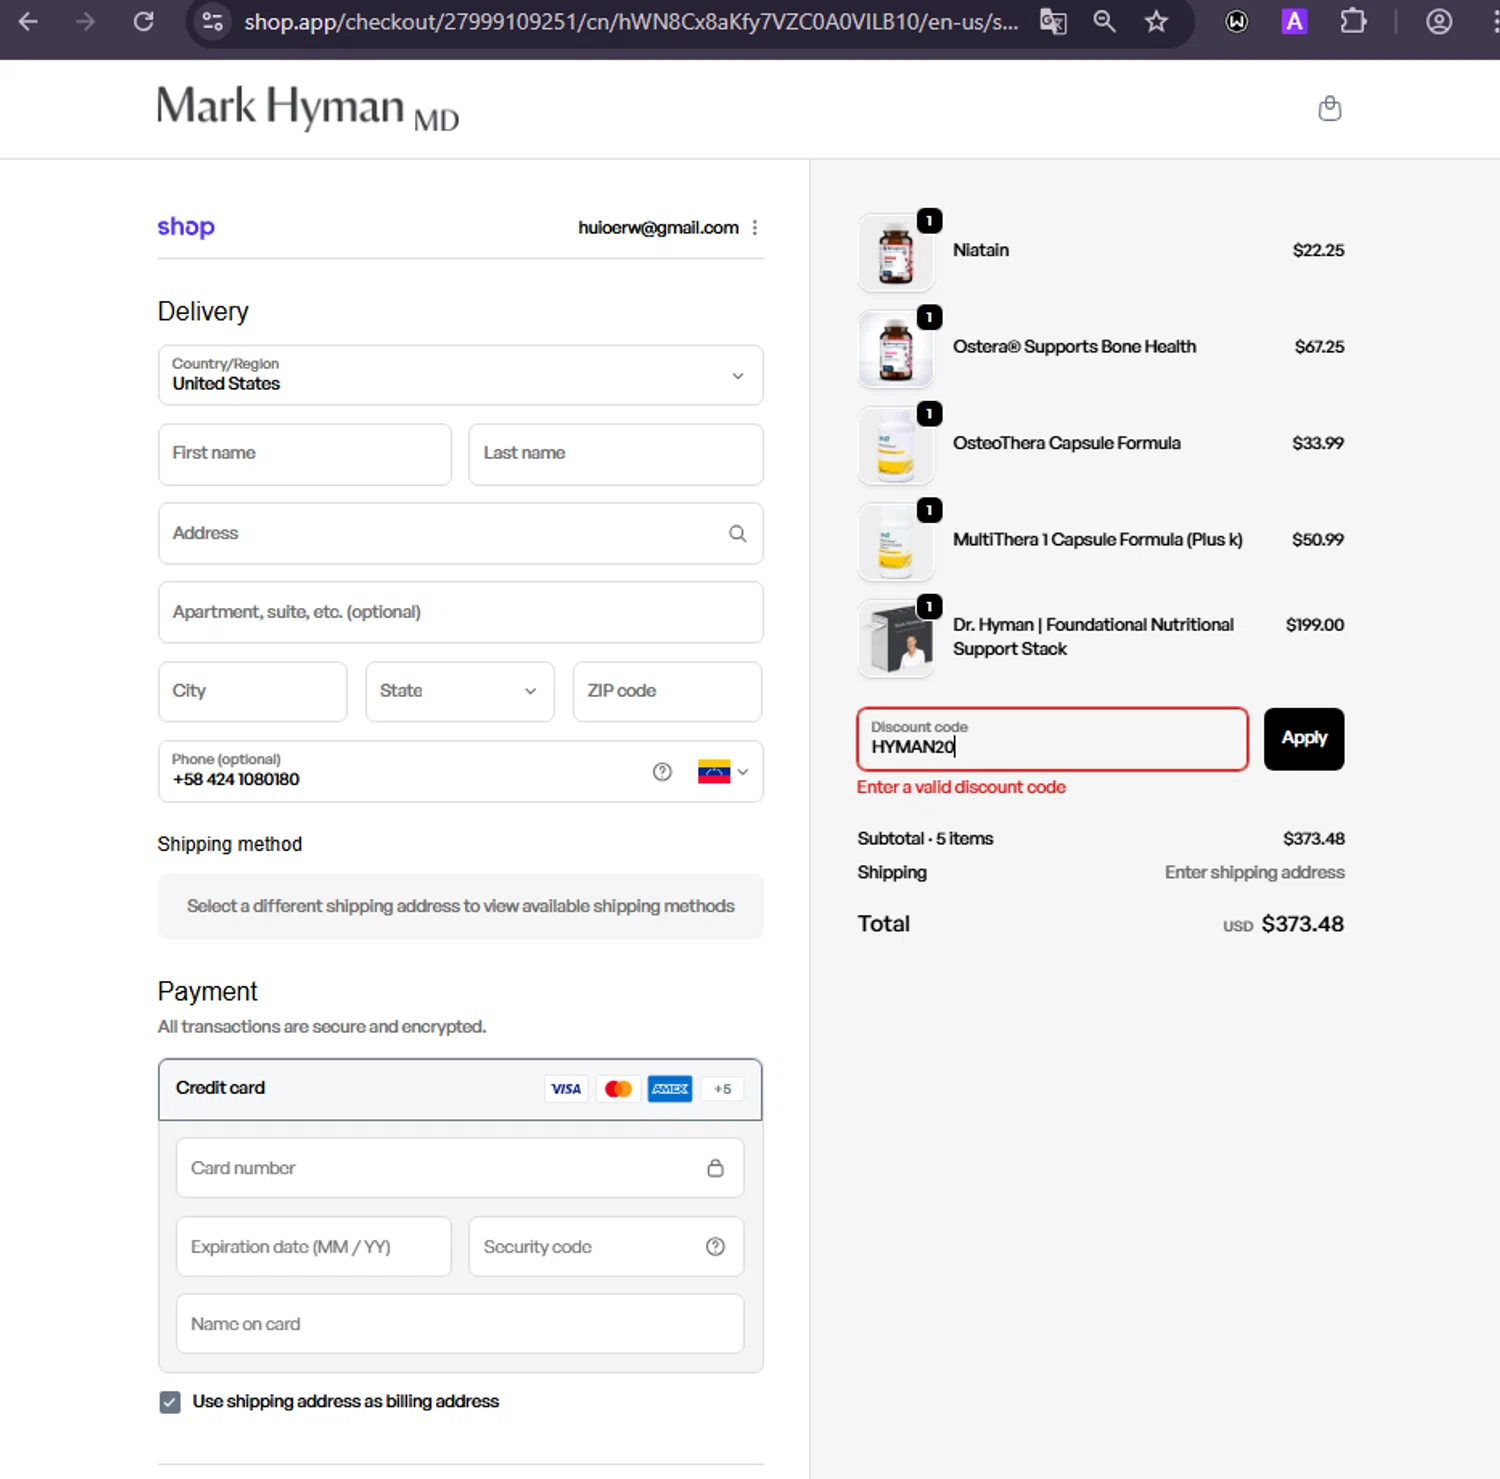Screen dimensions: 1500x1479
Task: Click the Niatain $22.25 price
Action: (1318, 250)
